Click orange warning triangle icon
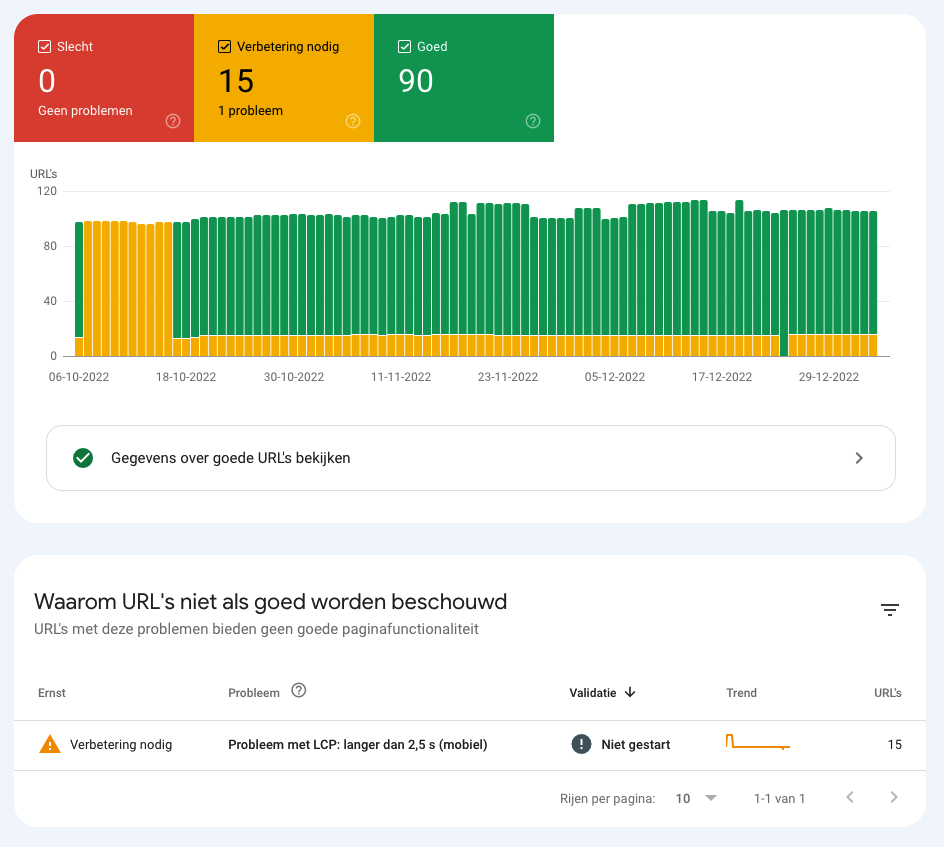Screen dimensions: 944x847 (50, 745)
